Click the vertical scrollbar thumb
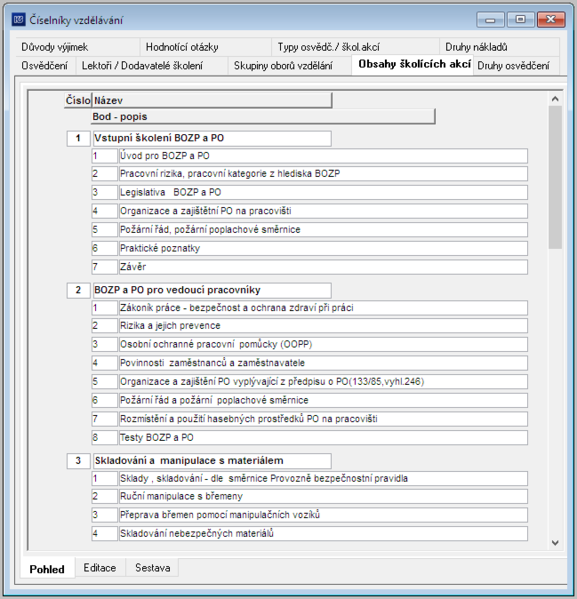This screenshot has height=599, width=577. click(x=555, y=178)
